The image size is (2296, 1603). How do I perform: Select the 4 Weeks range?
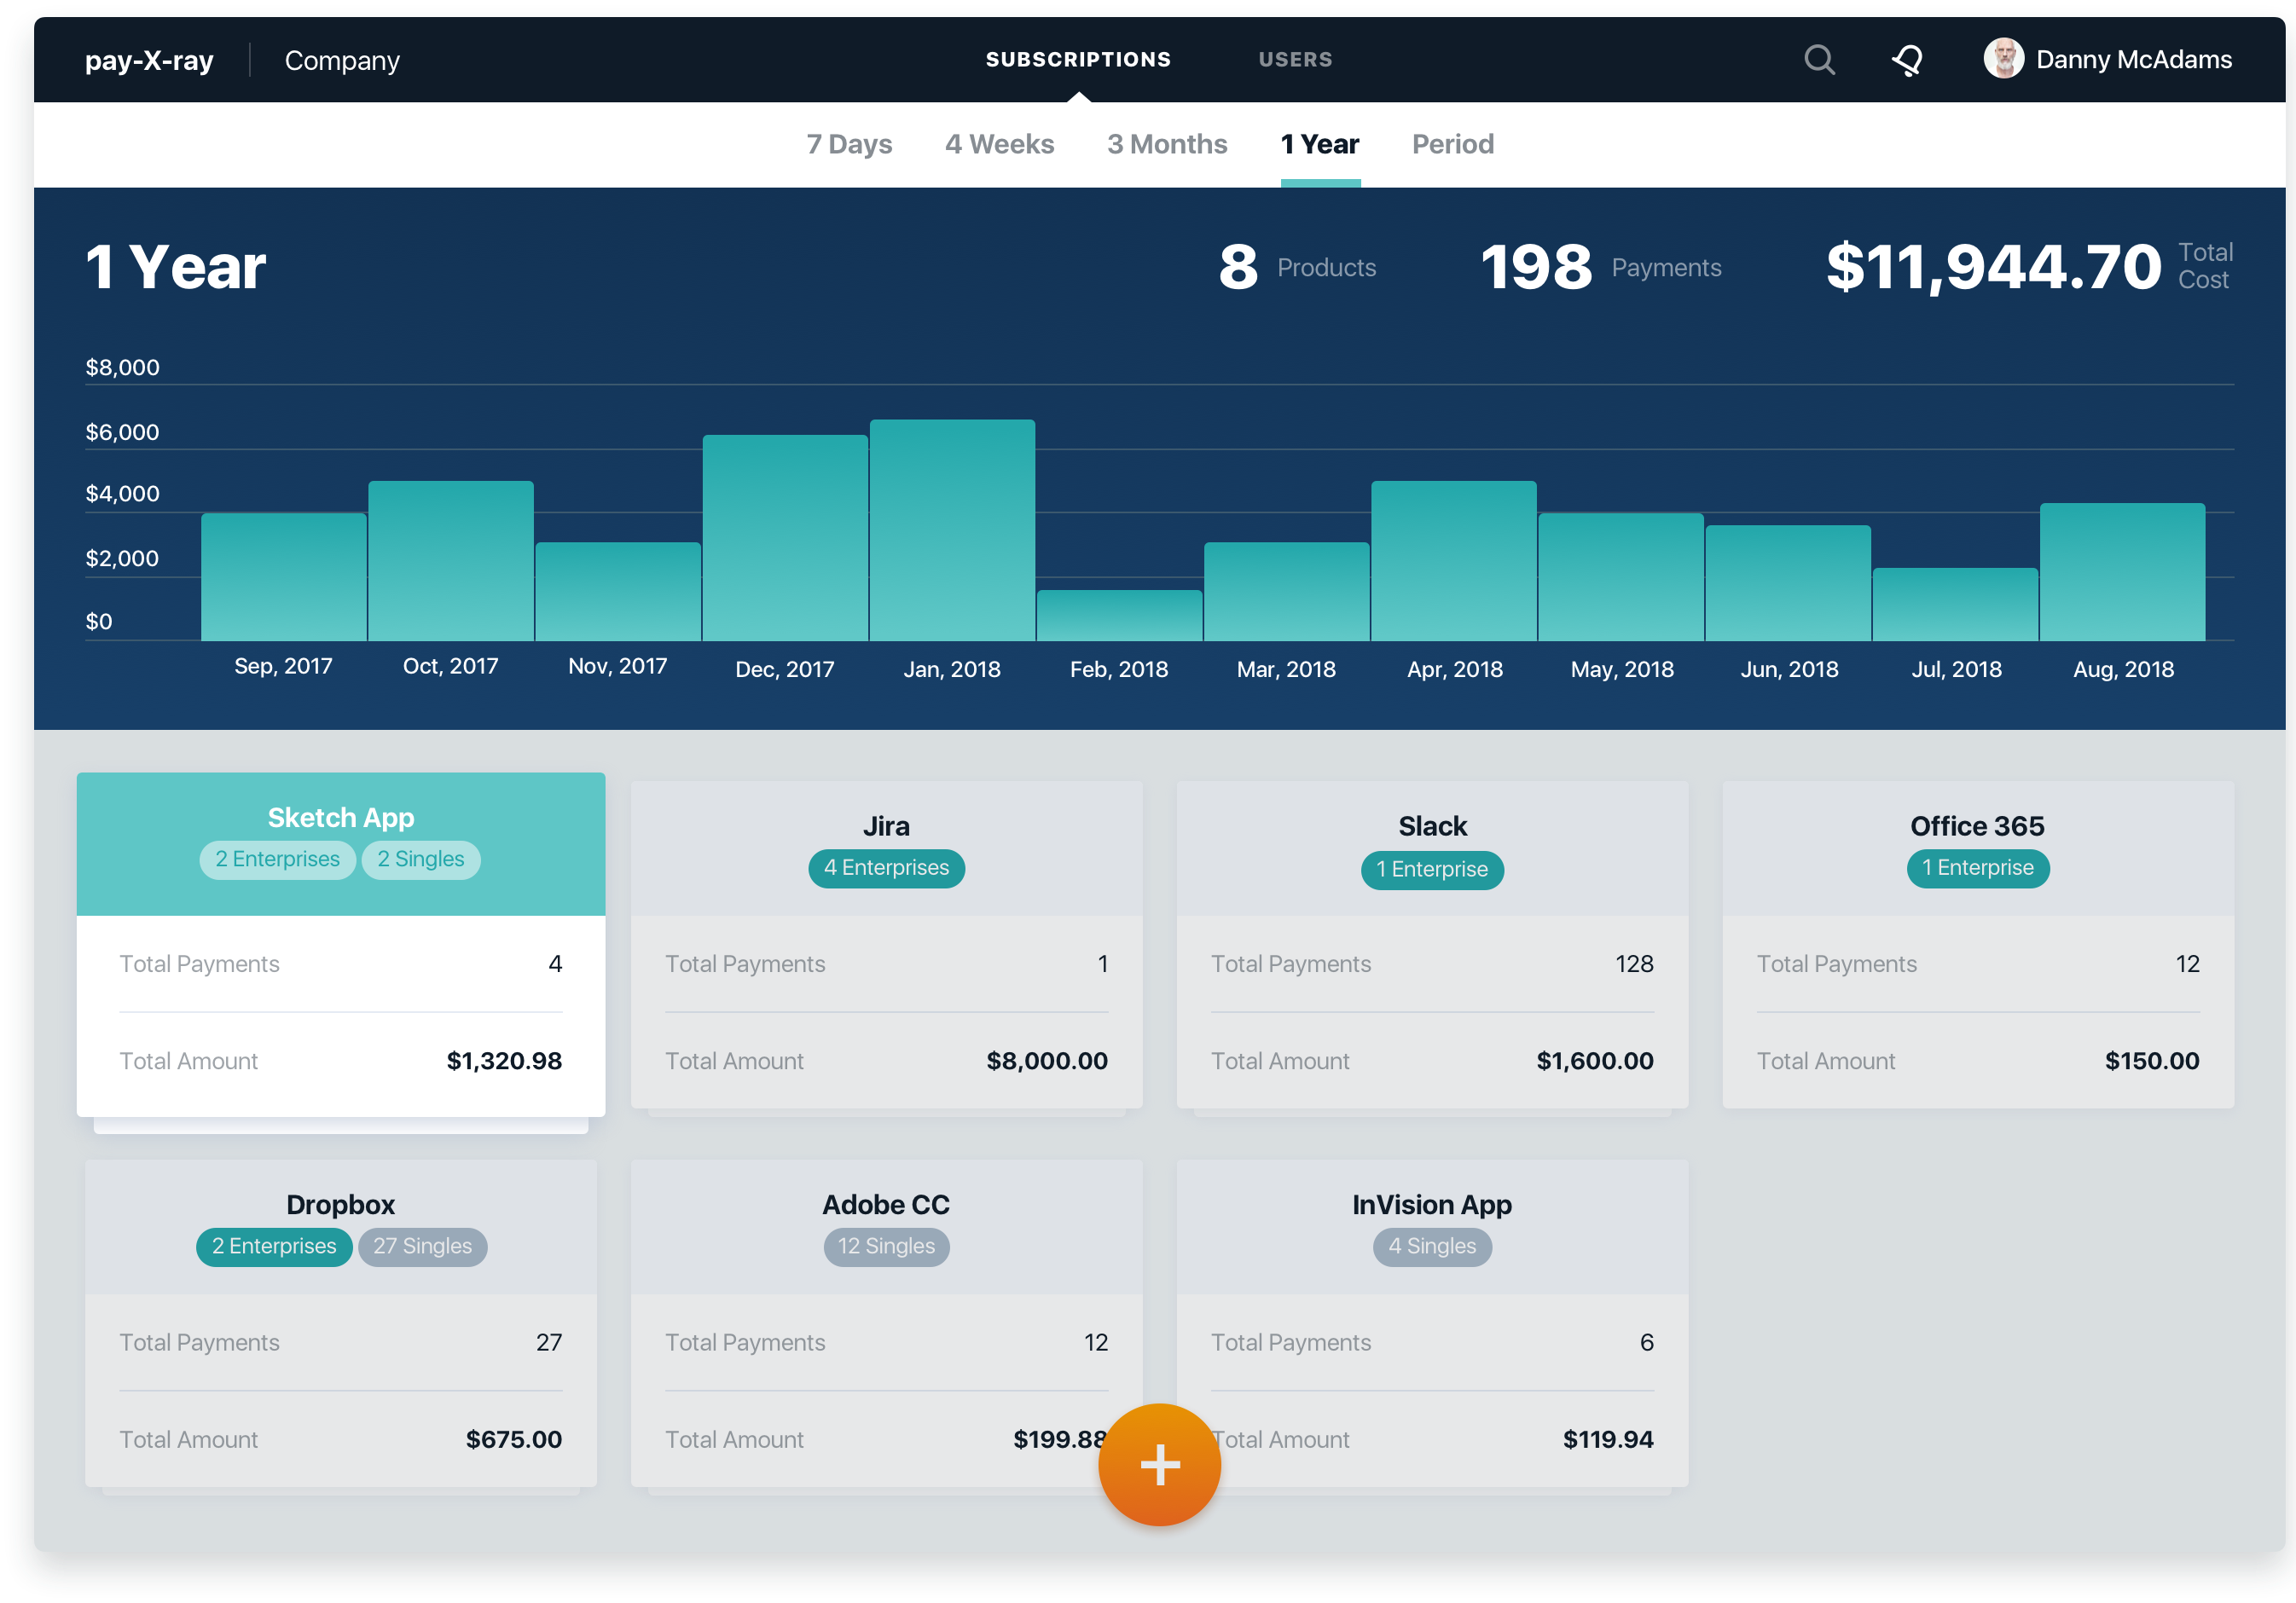coord(999,144)
